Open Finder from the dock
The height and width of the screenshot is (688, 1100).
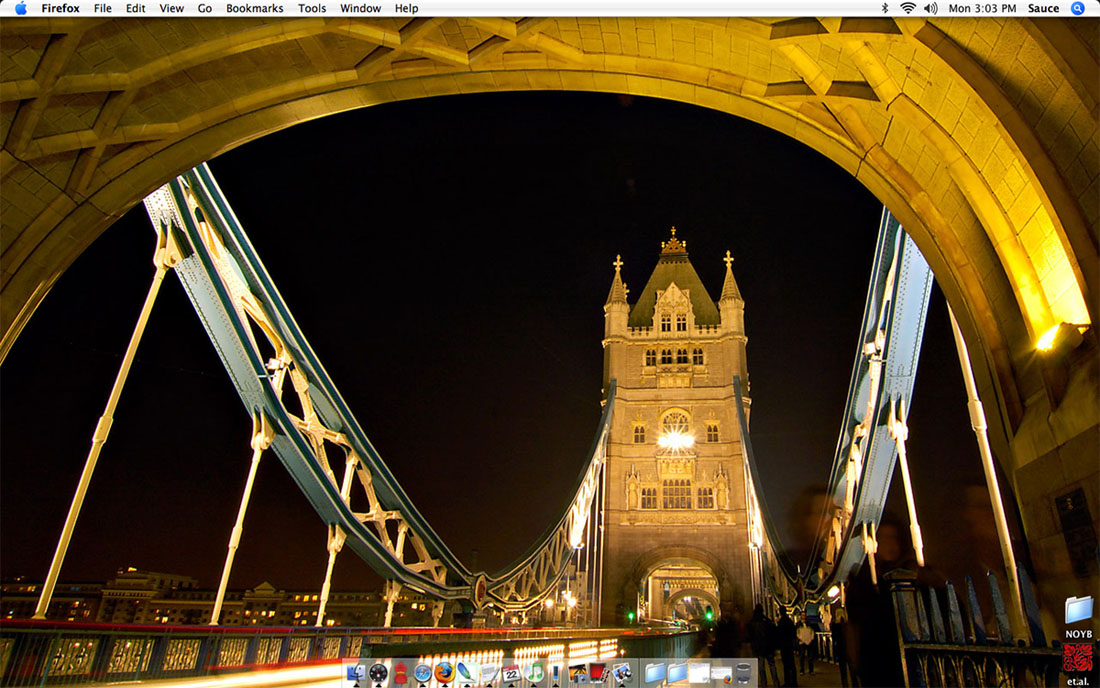pos(356,674)
